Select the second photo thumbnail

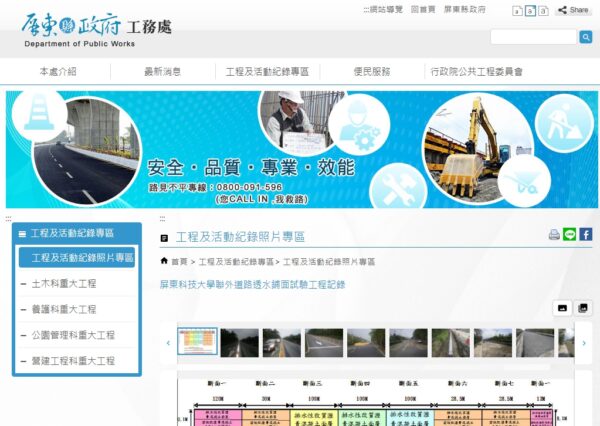pos(240,343)
